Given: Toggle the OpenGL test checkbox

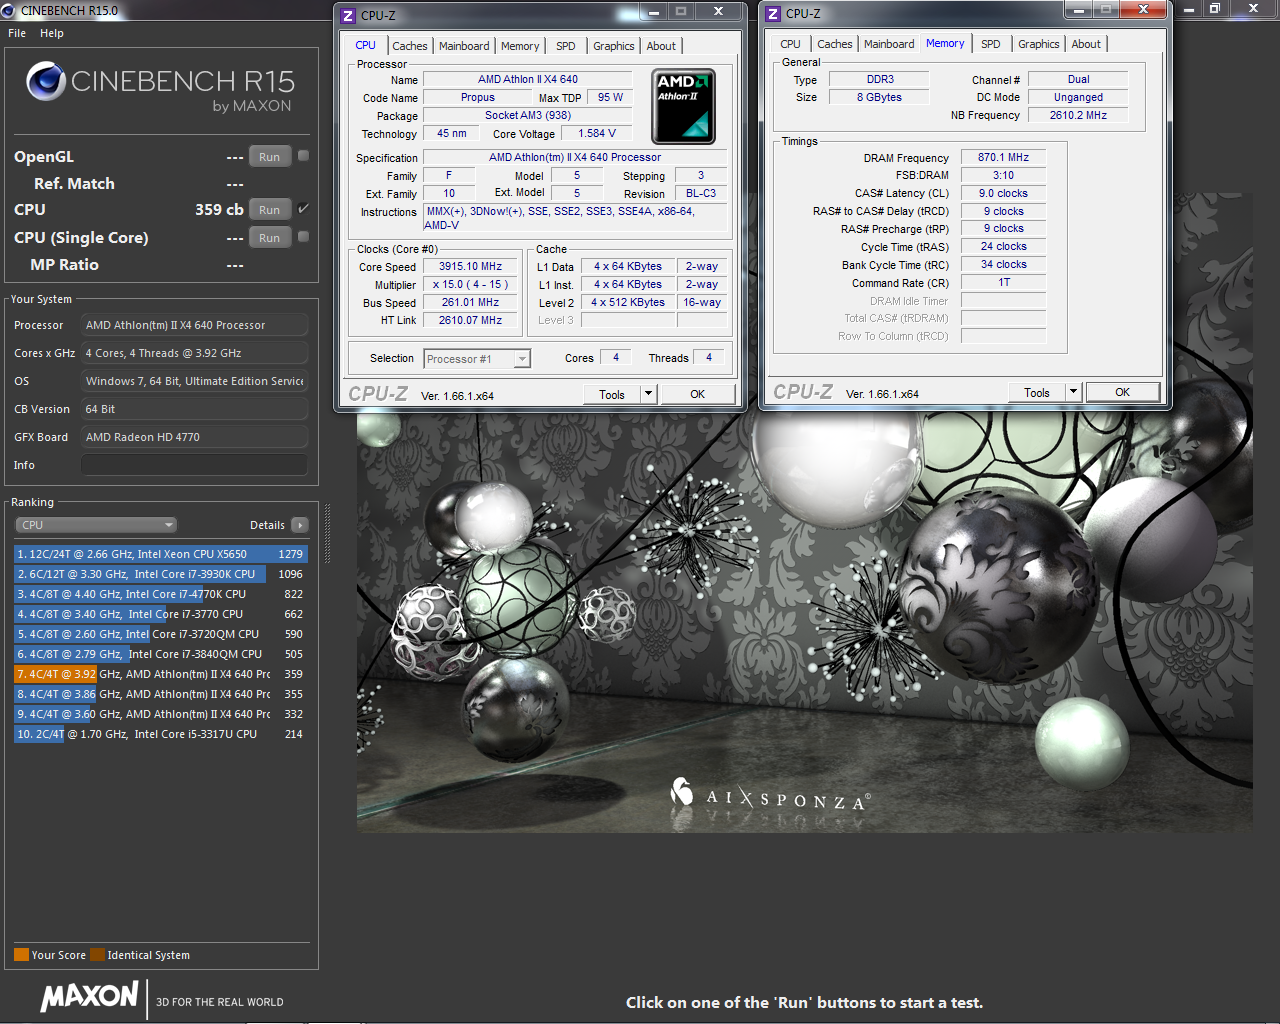Looking at the screenshot, I should pyautogui.click(x=303, y=156).
